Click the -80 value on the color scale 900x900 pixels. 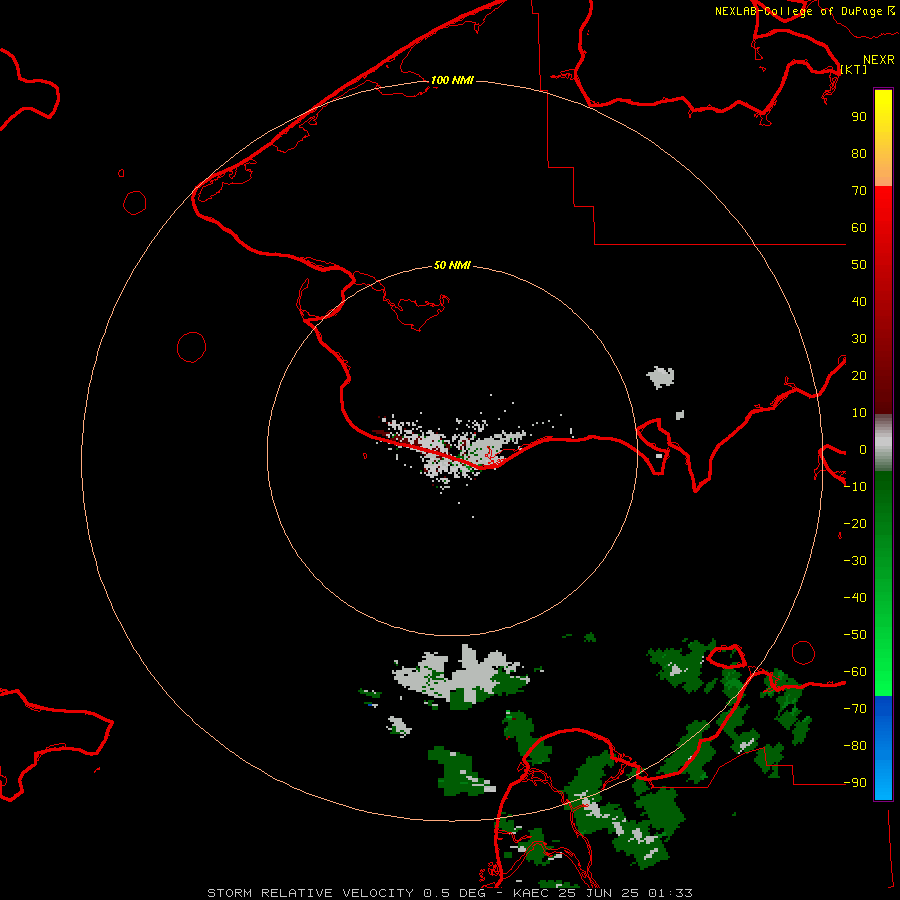point(855,746)
